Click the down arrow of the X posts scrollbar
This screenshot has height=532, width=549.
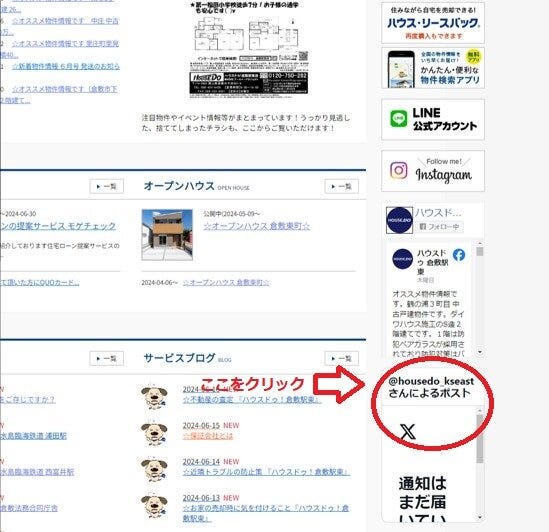coord(480,517)
